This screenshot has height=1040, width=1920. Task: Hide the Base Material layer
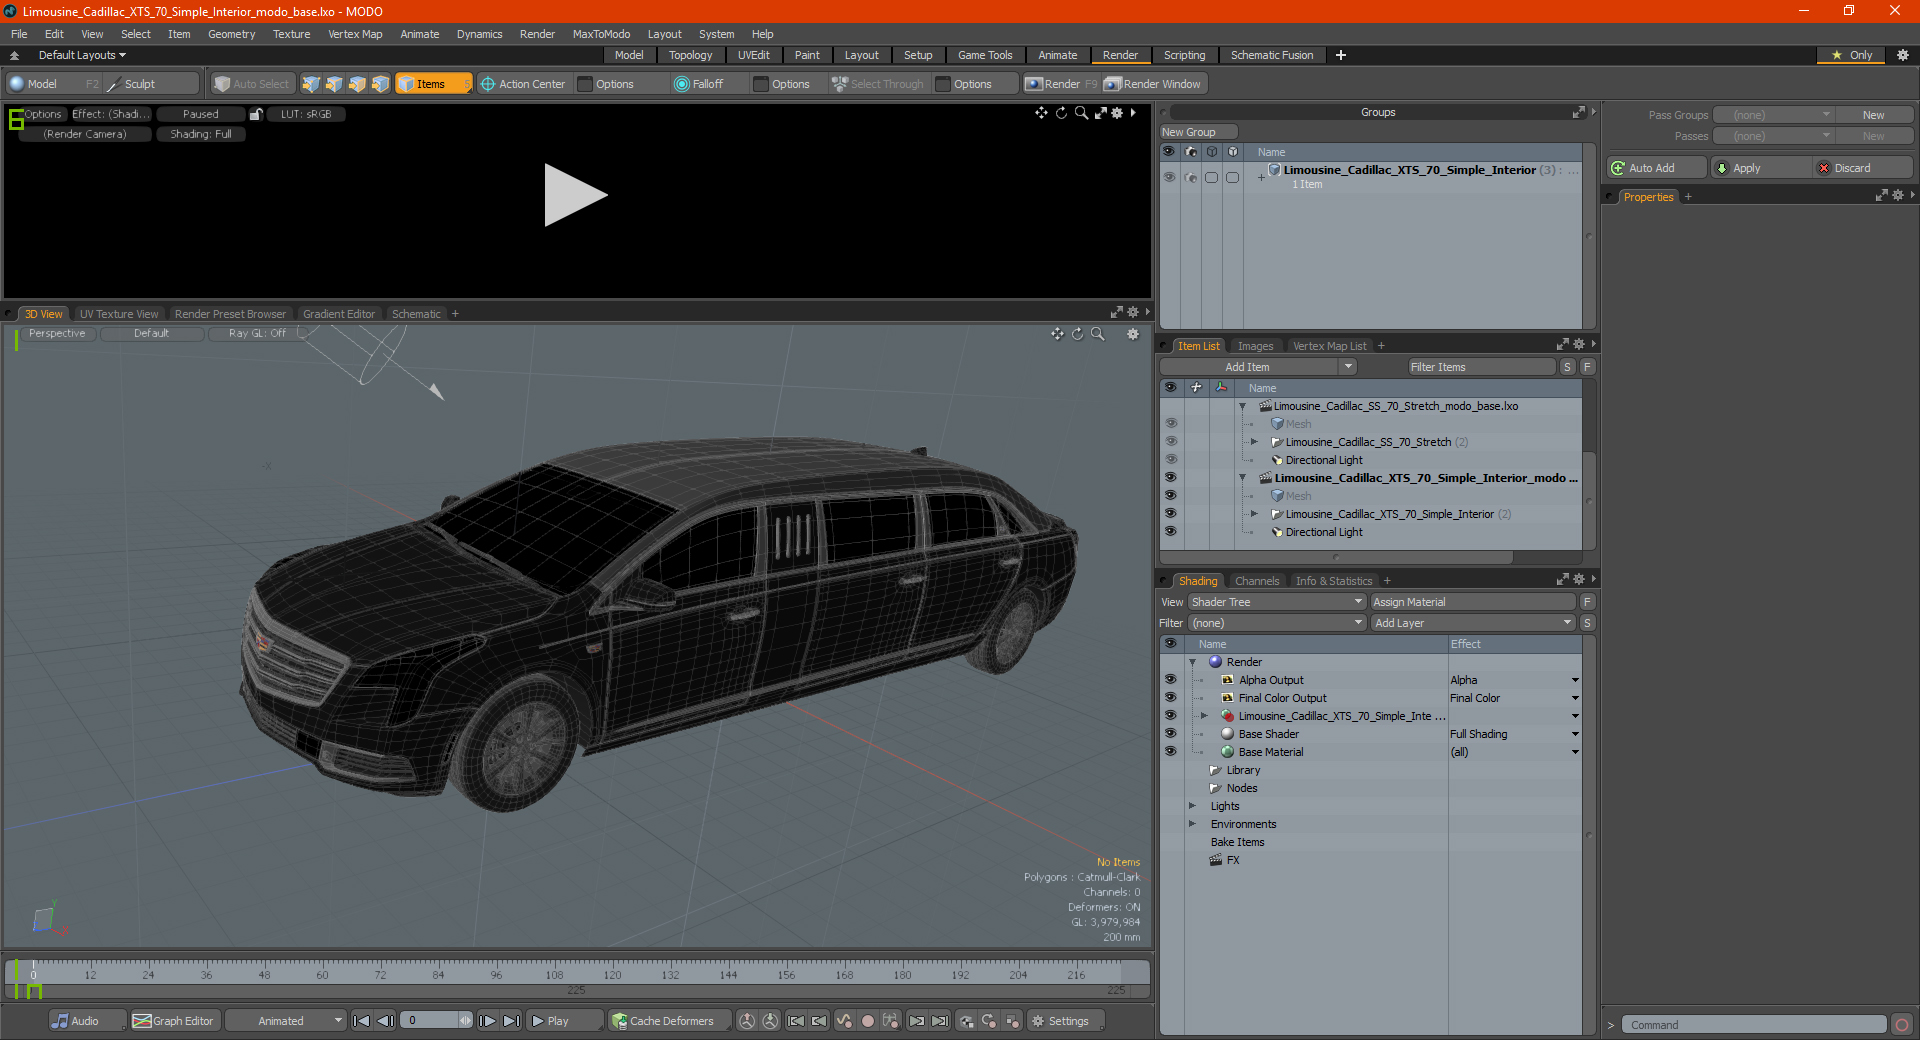1170,752
